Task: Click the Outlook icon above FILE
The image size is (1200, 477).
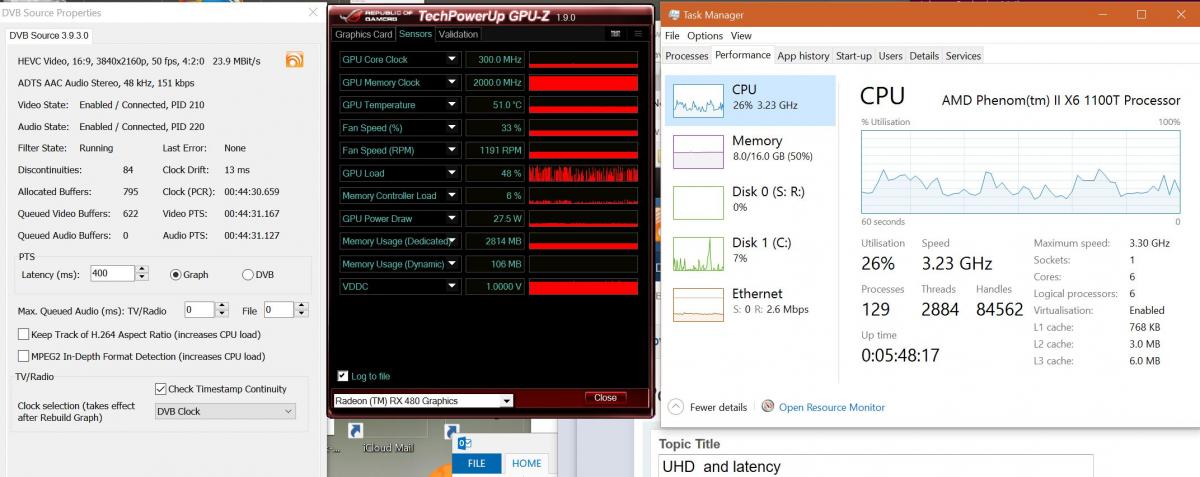Action: (464, 441)
